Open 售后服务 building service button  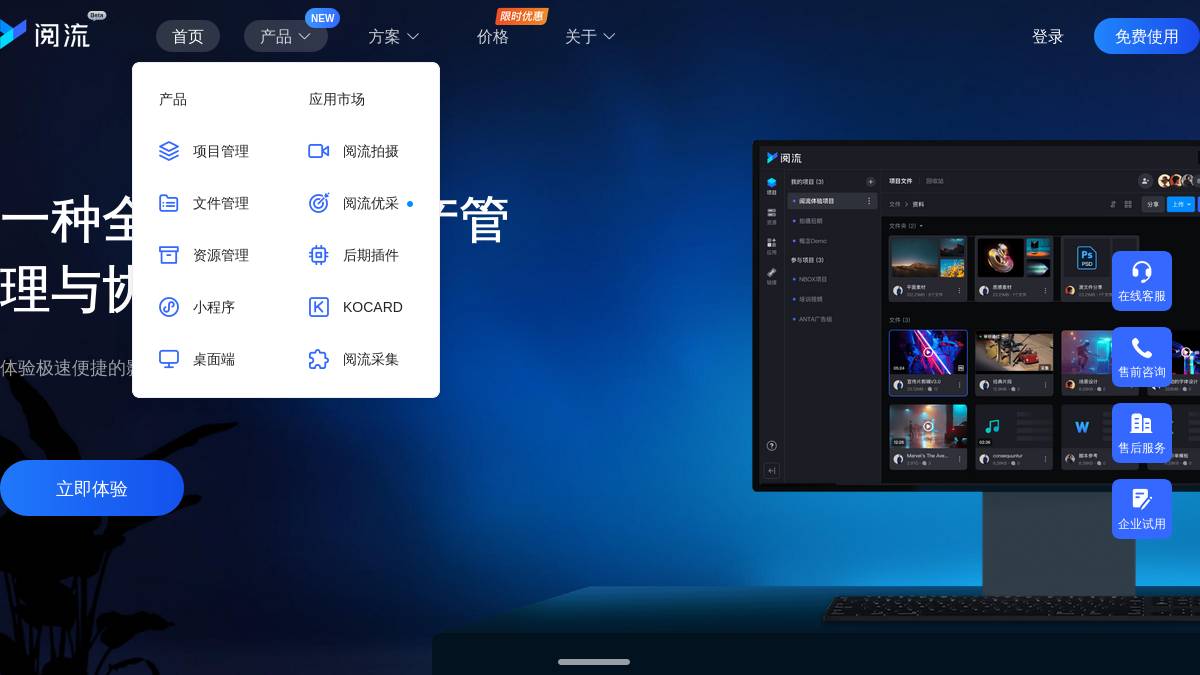pos(1142,433)
